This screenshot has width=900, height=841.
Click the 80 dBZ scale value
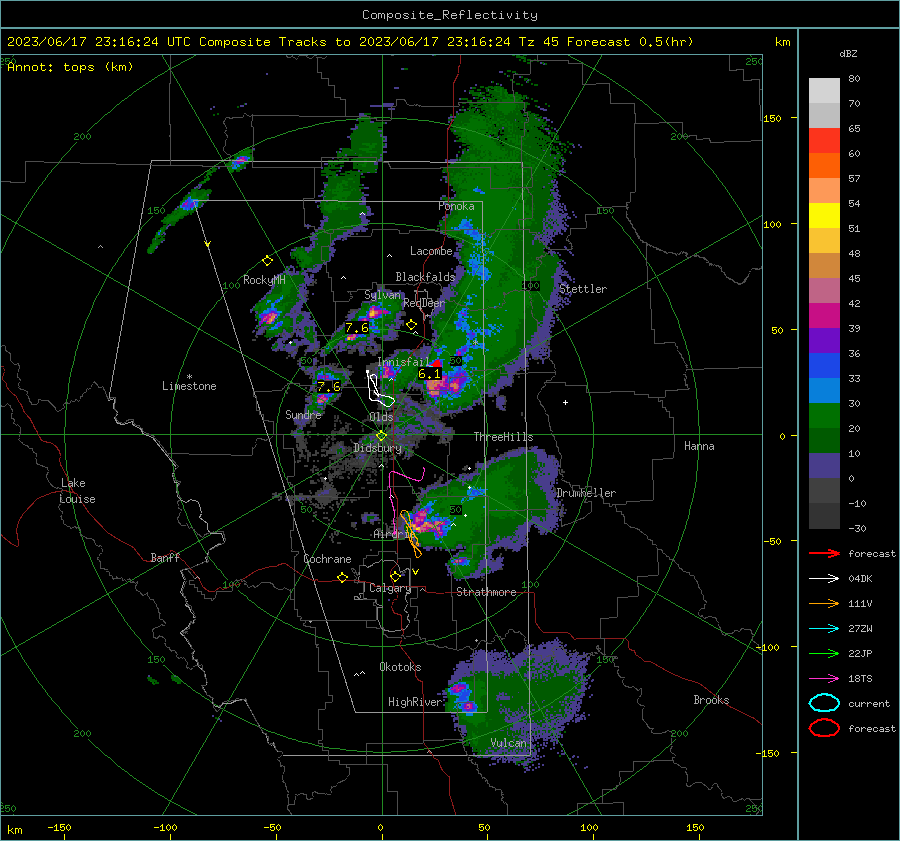pos(854,79)
